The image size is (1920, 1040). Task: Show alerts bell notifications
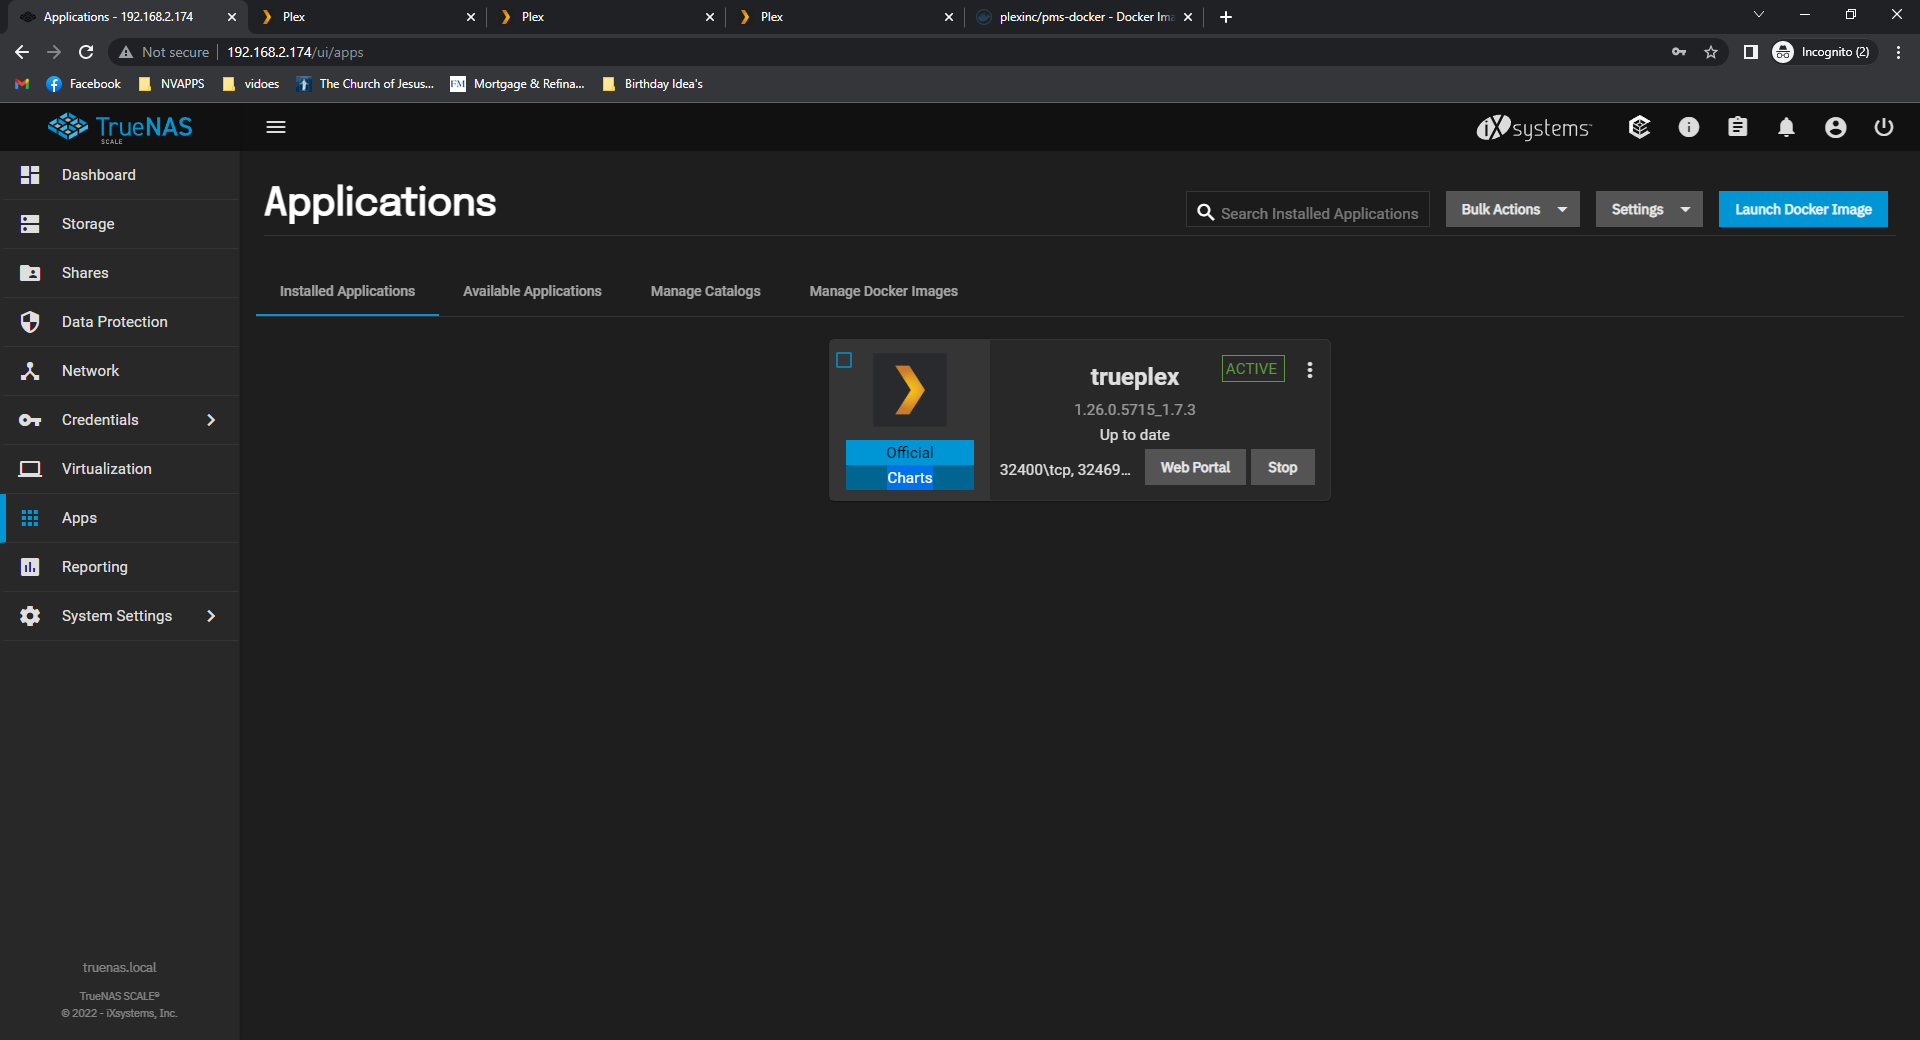pyautogui.click(x=1786, y=127)
